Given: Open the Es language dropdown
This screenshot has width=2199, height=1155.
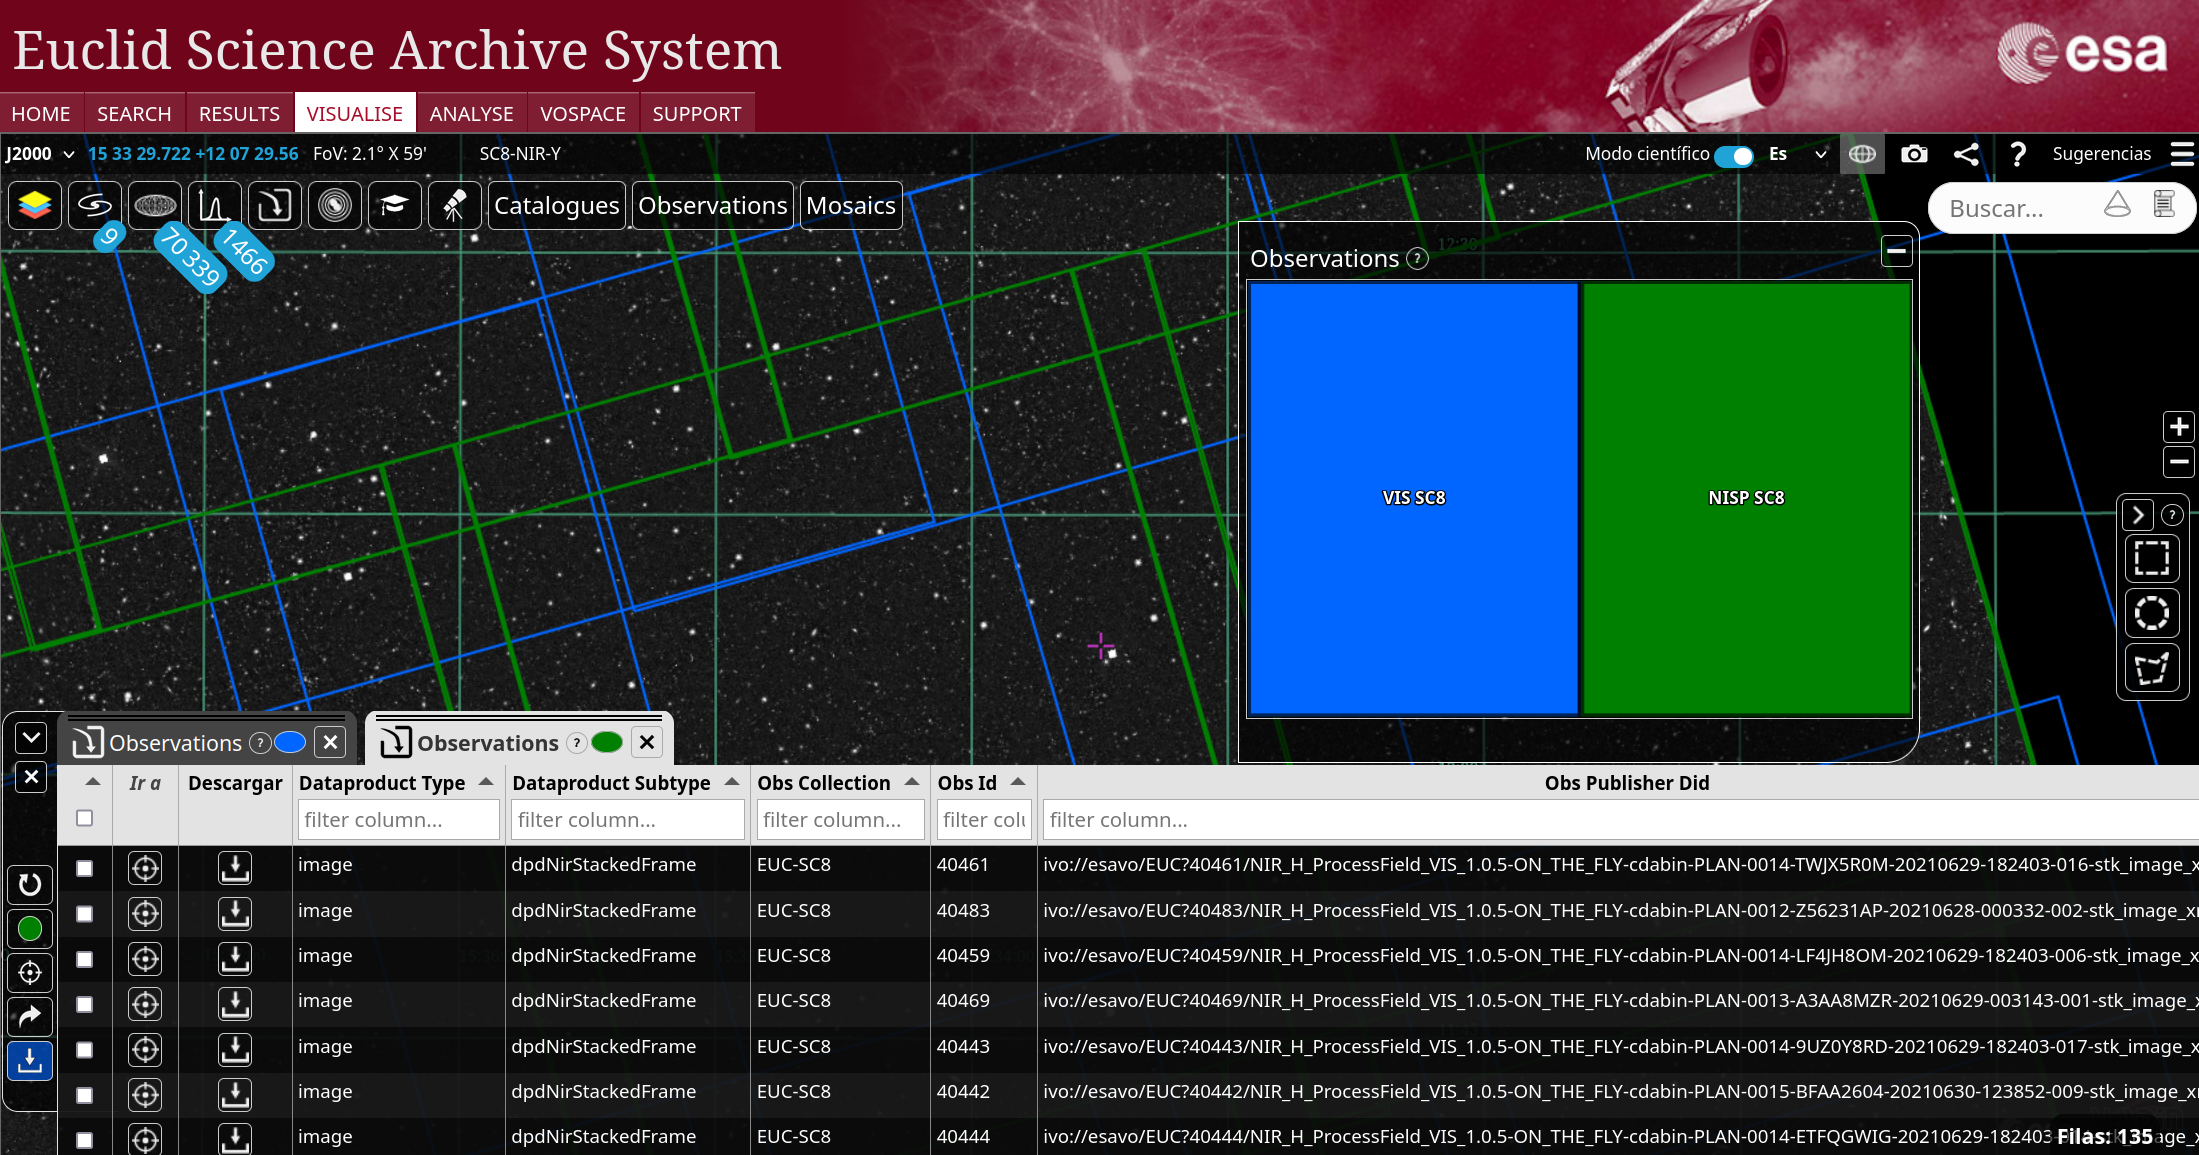Looking at the screenshot, I should click(1798, 154).
